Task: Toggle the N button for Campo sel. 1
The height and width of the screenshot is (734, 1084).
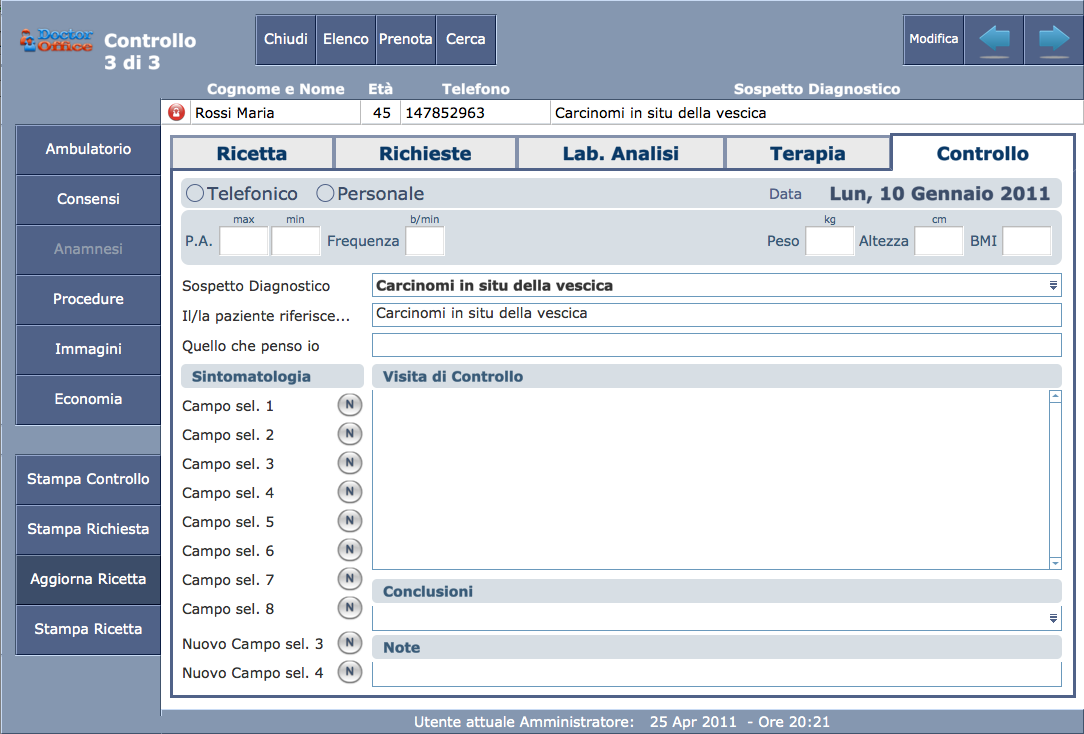Action: click(x=350, y=405)
